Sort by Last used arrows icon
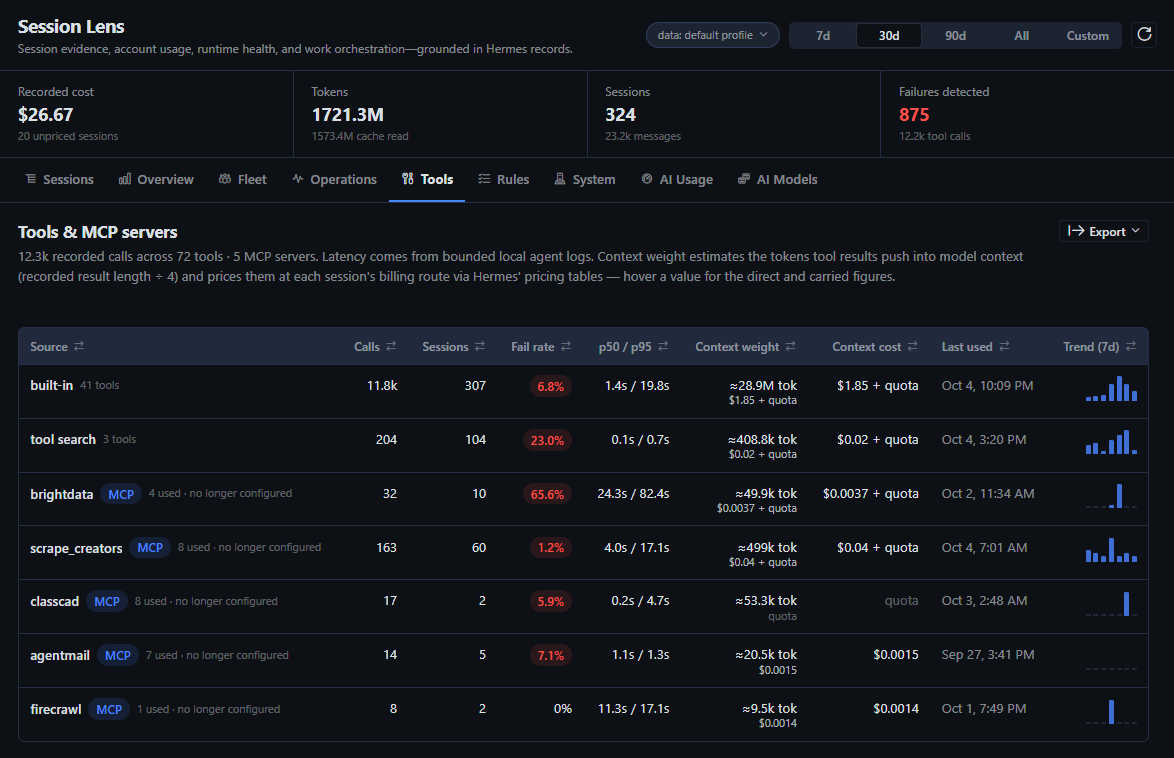Screen dimensions: 1174x758 pos(1004,346)
